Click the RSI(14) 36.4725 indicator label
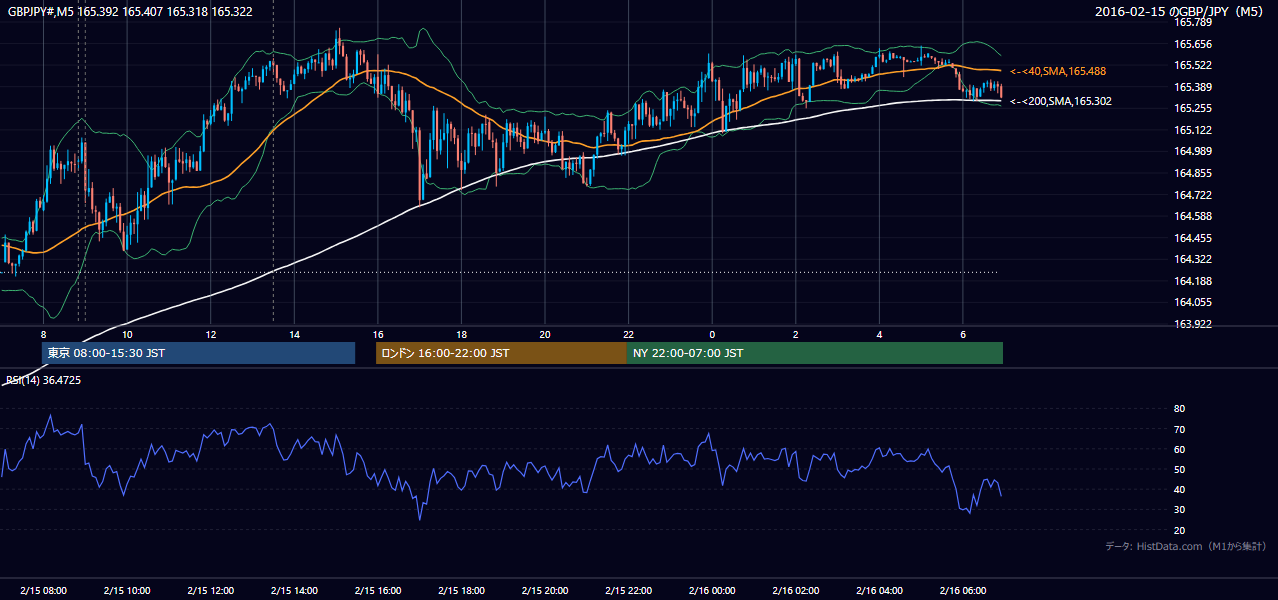 point(44,380)
